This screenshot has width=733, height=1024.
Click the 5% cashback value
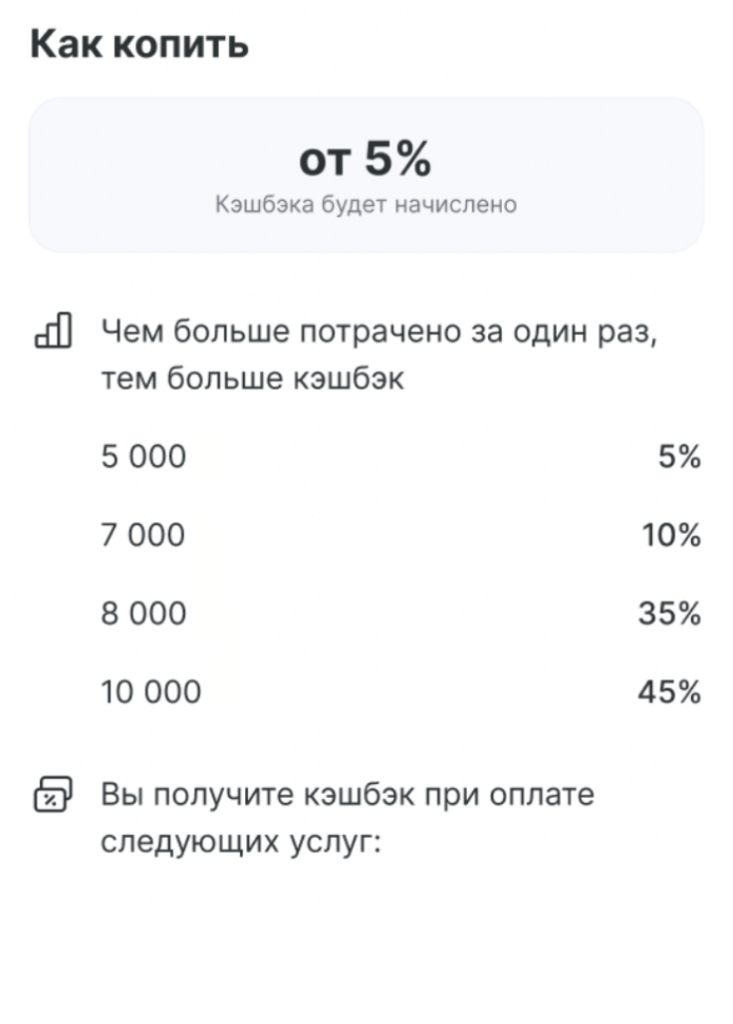pyautogui.click(x=679, y=458)
